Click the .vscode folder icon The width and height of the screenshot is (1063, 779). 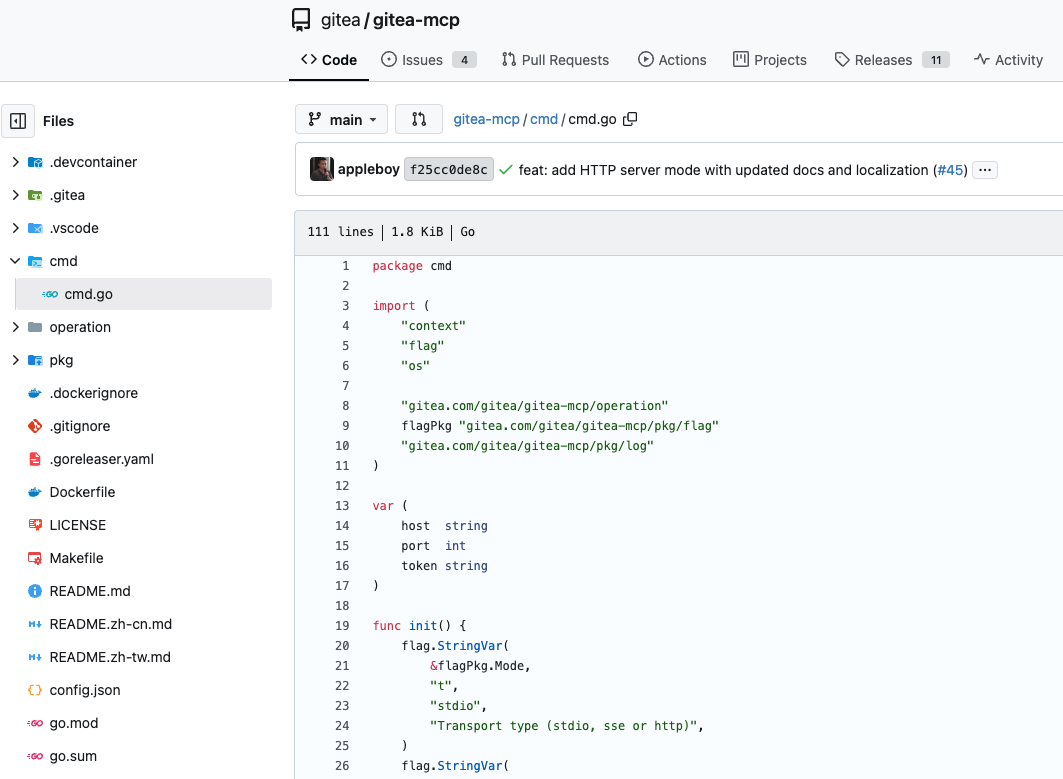pos(35,228)
